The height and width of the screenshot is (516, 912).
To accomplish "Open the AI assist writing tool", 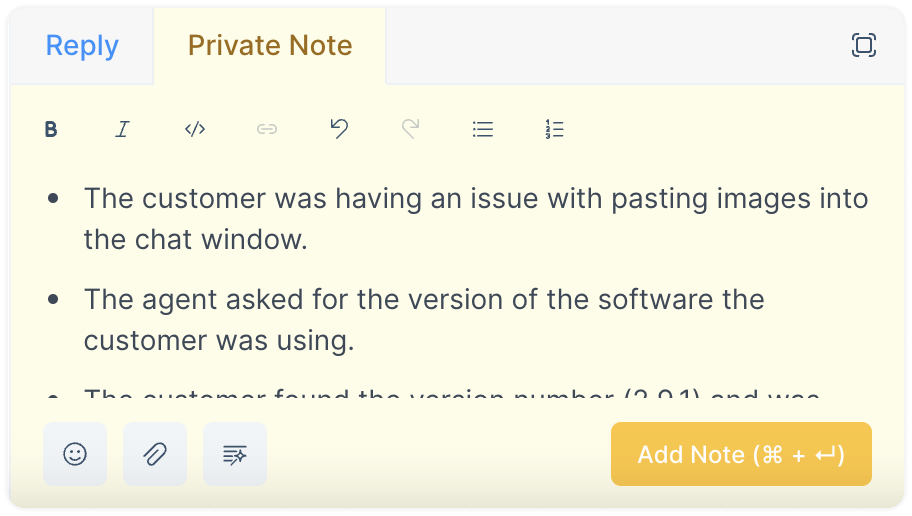I will (235, 454).
